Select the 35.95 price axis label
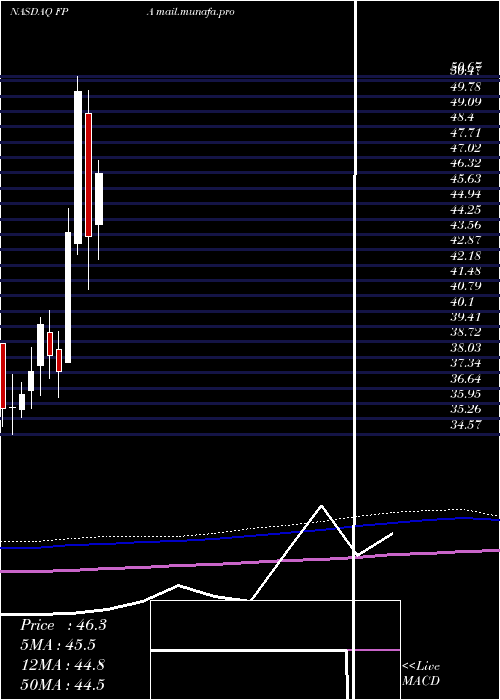Screen dimensions: 500x700 [x=466, y=394]
